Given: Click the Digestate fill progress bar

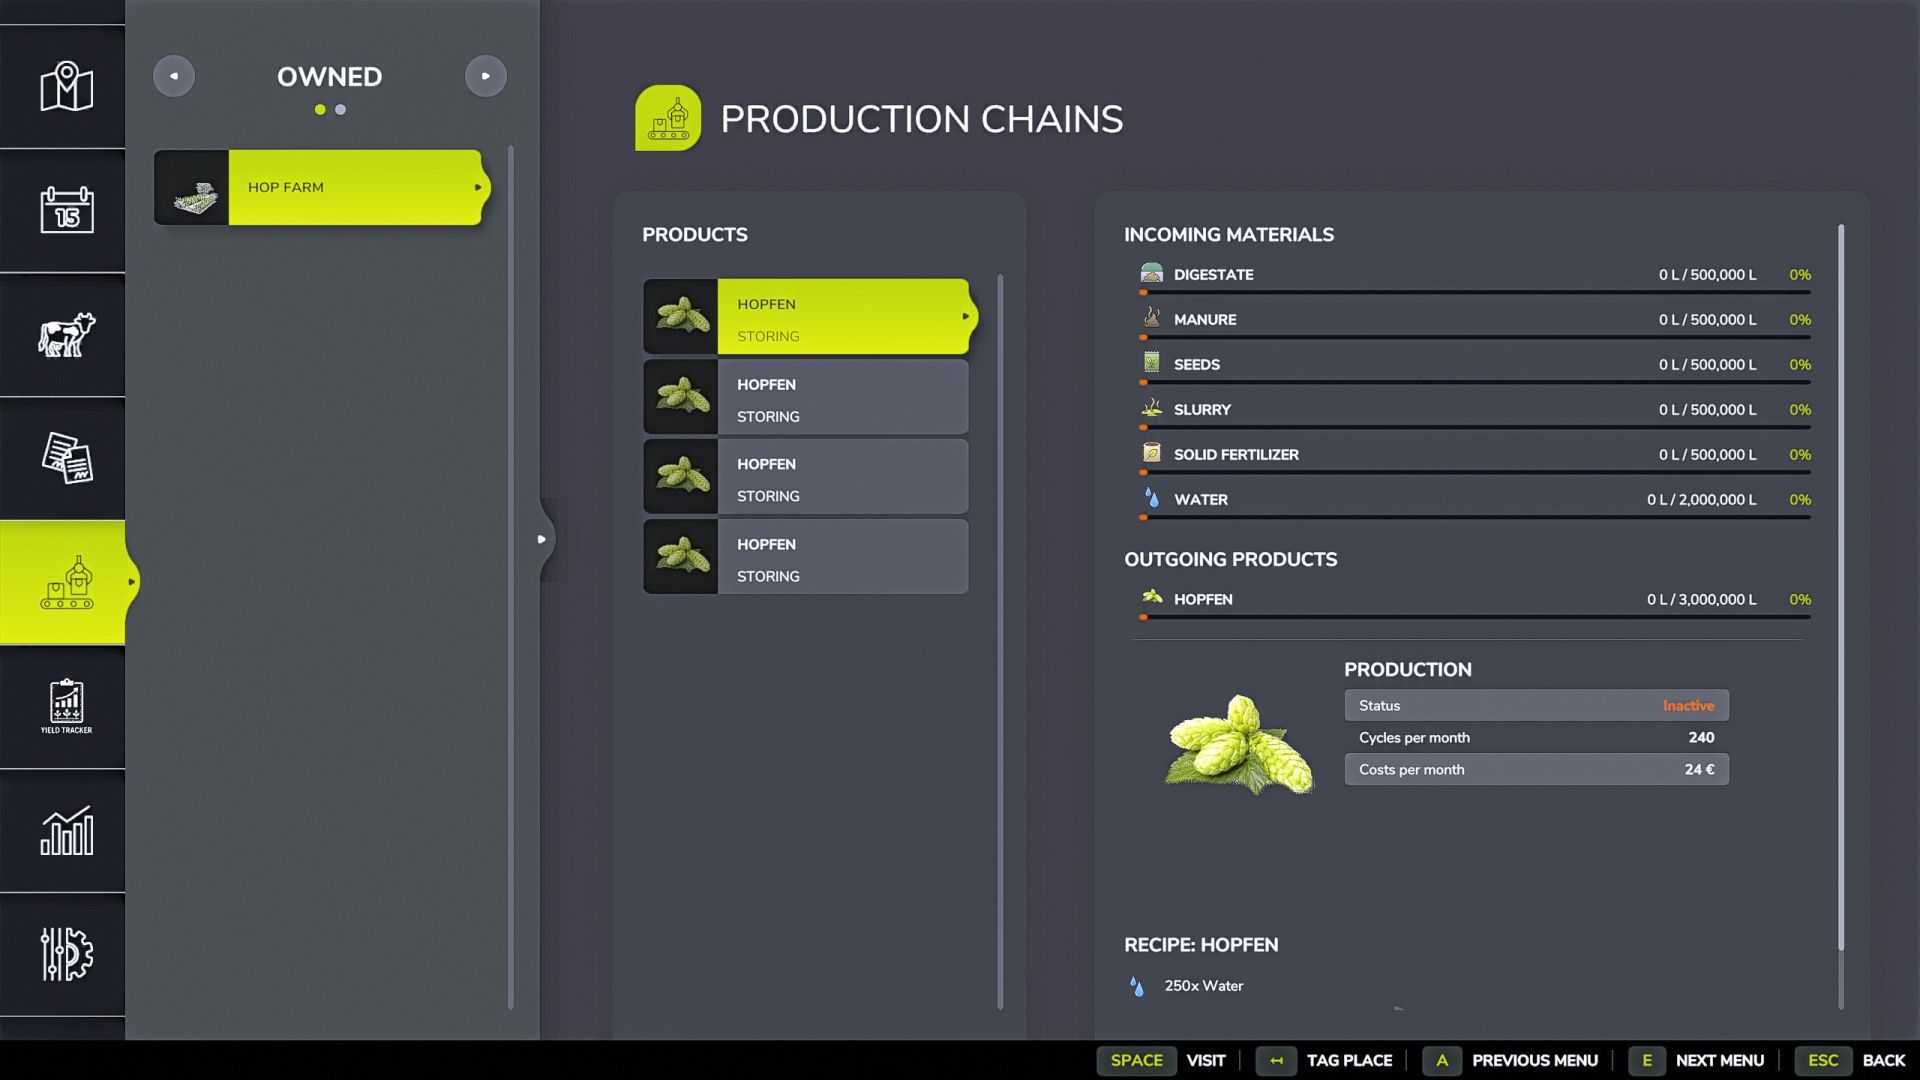Looking at the screenshot, I should 1475,292.
